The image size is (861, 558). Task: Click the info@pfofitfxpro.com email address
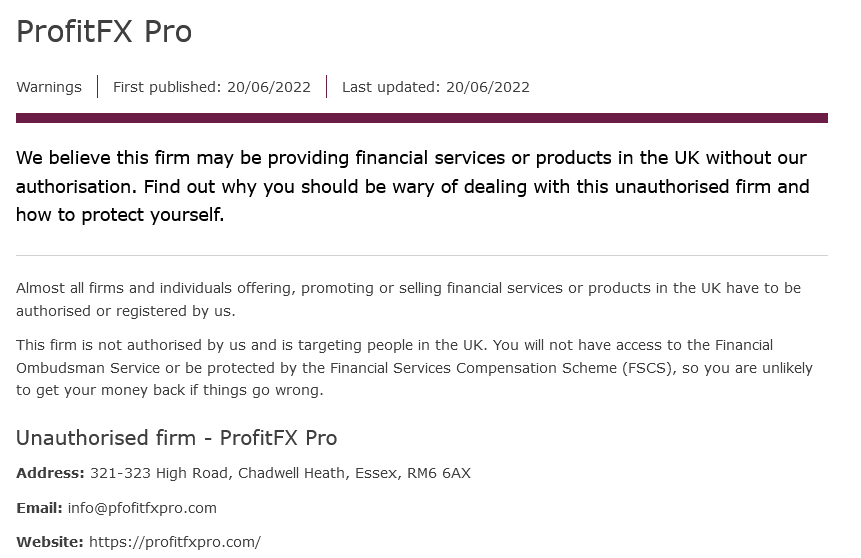(142, 508)
